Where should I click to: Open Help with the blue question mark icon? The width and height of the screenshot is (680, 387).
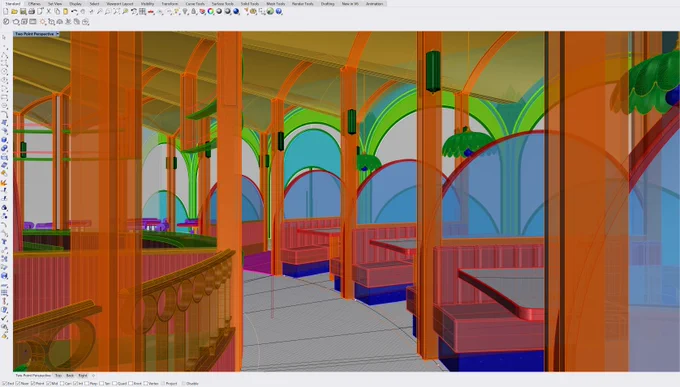click(278, 11)
